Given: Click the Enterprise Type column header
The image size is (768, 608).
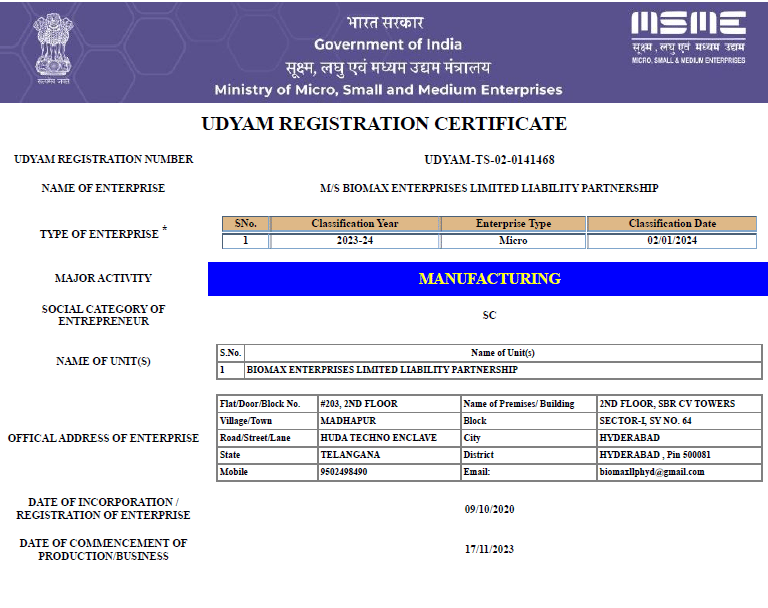Looking at the screenshot, I should (x=513, y=223).
